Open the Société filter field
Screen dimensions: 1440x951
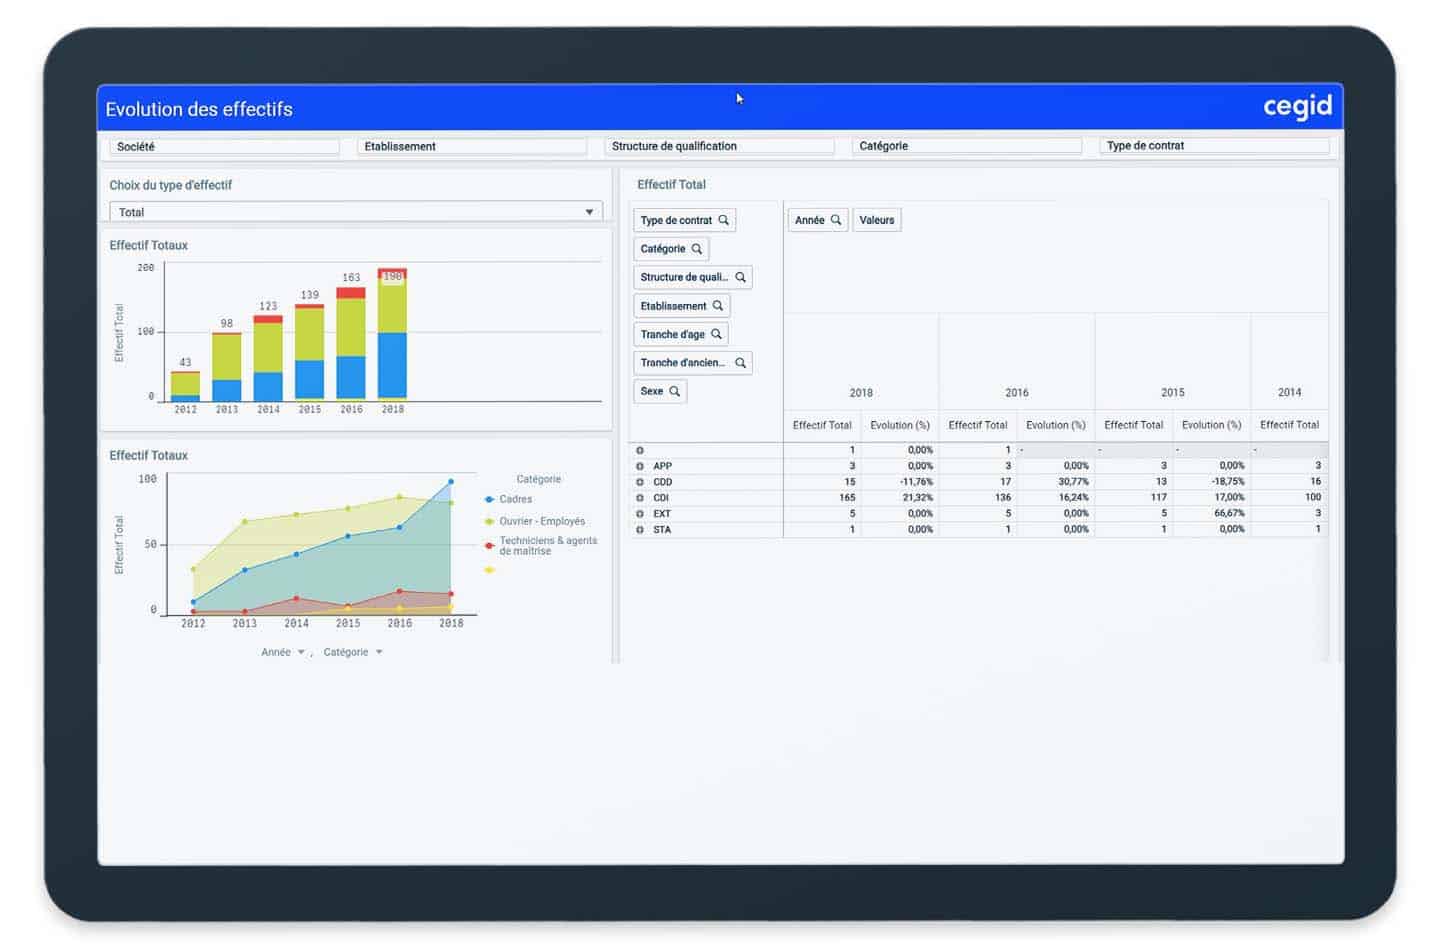pos(224,147)
